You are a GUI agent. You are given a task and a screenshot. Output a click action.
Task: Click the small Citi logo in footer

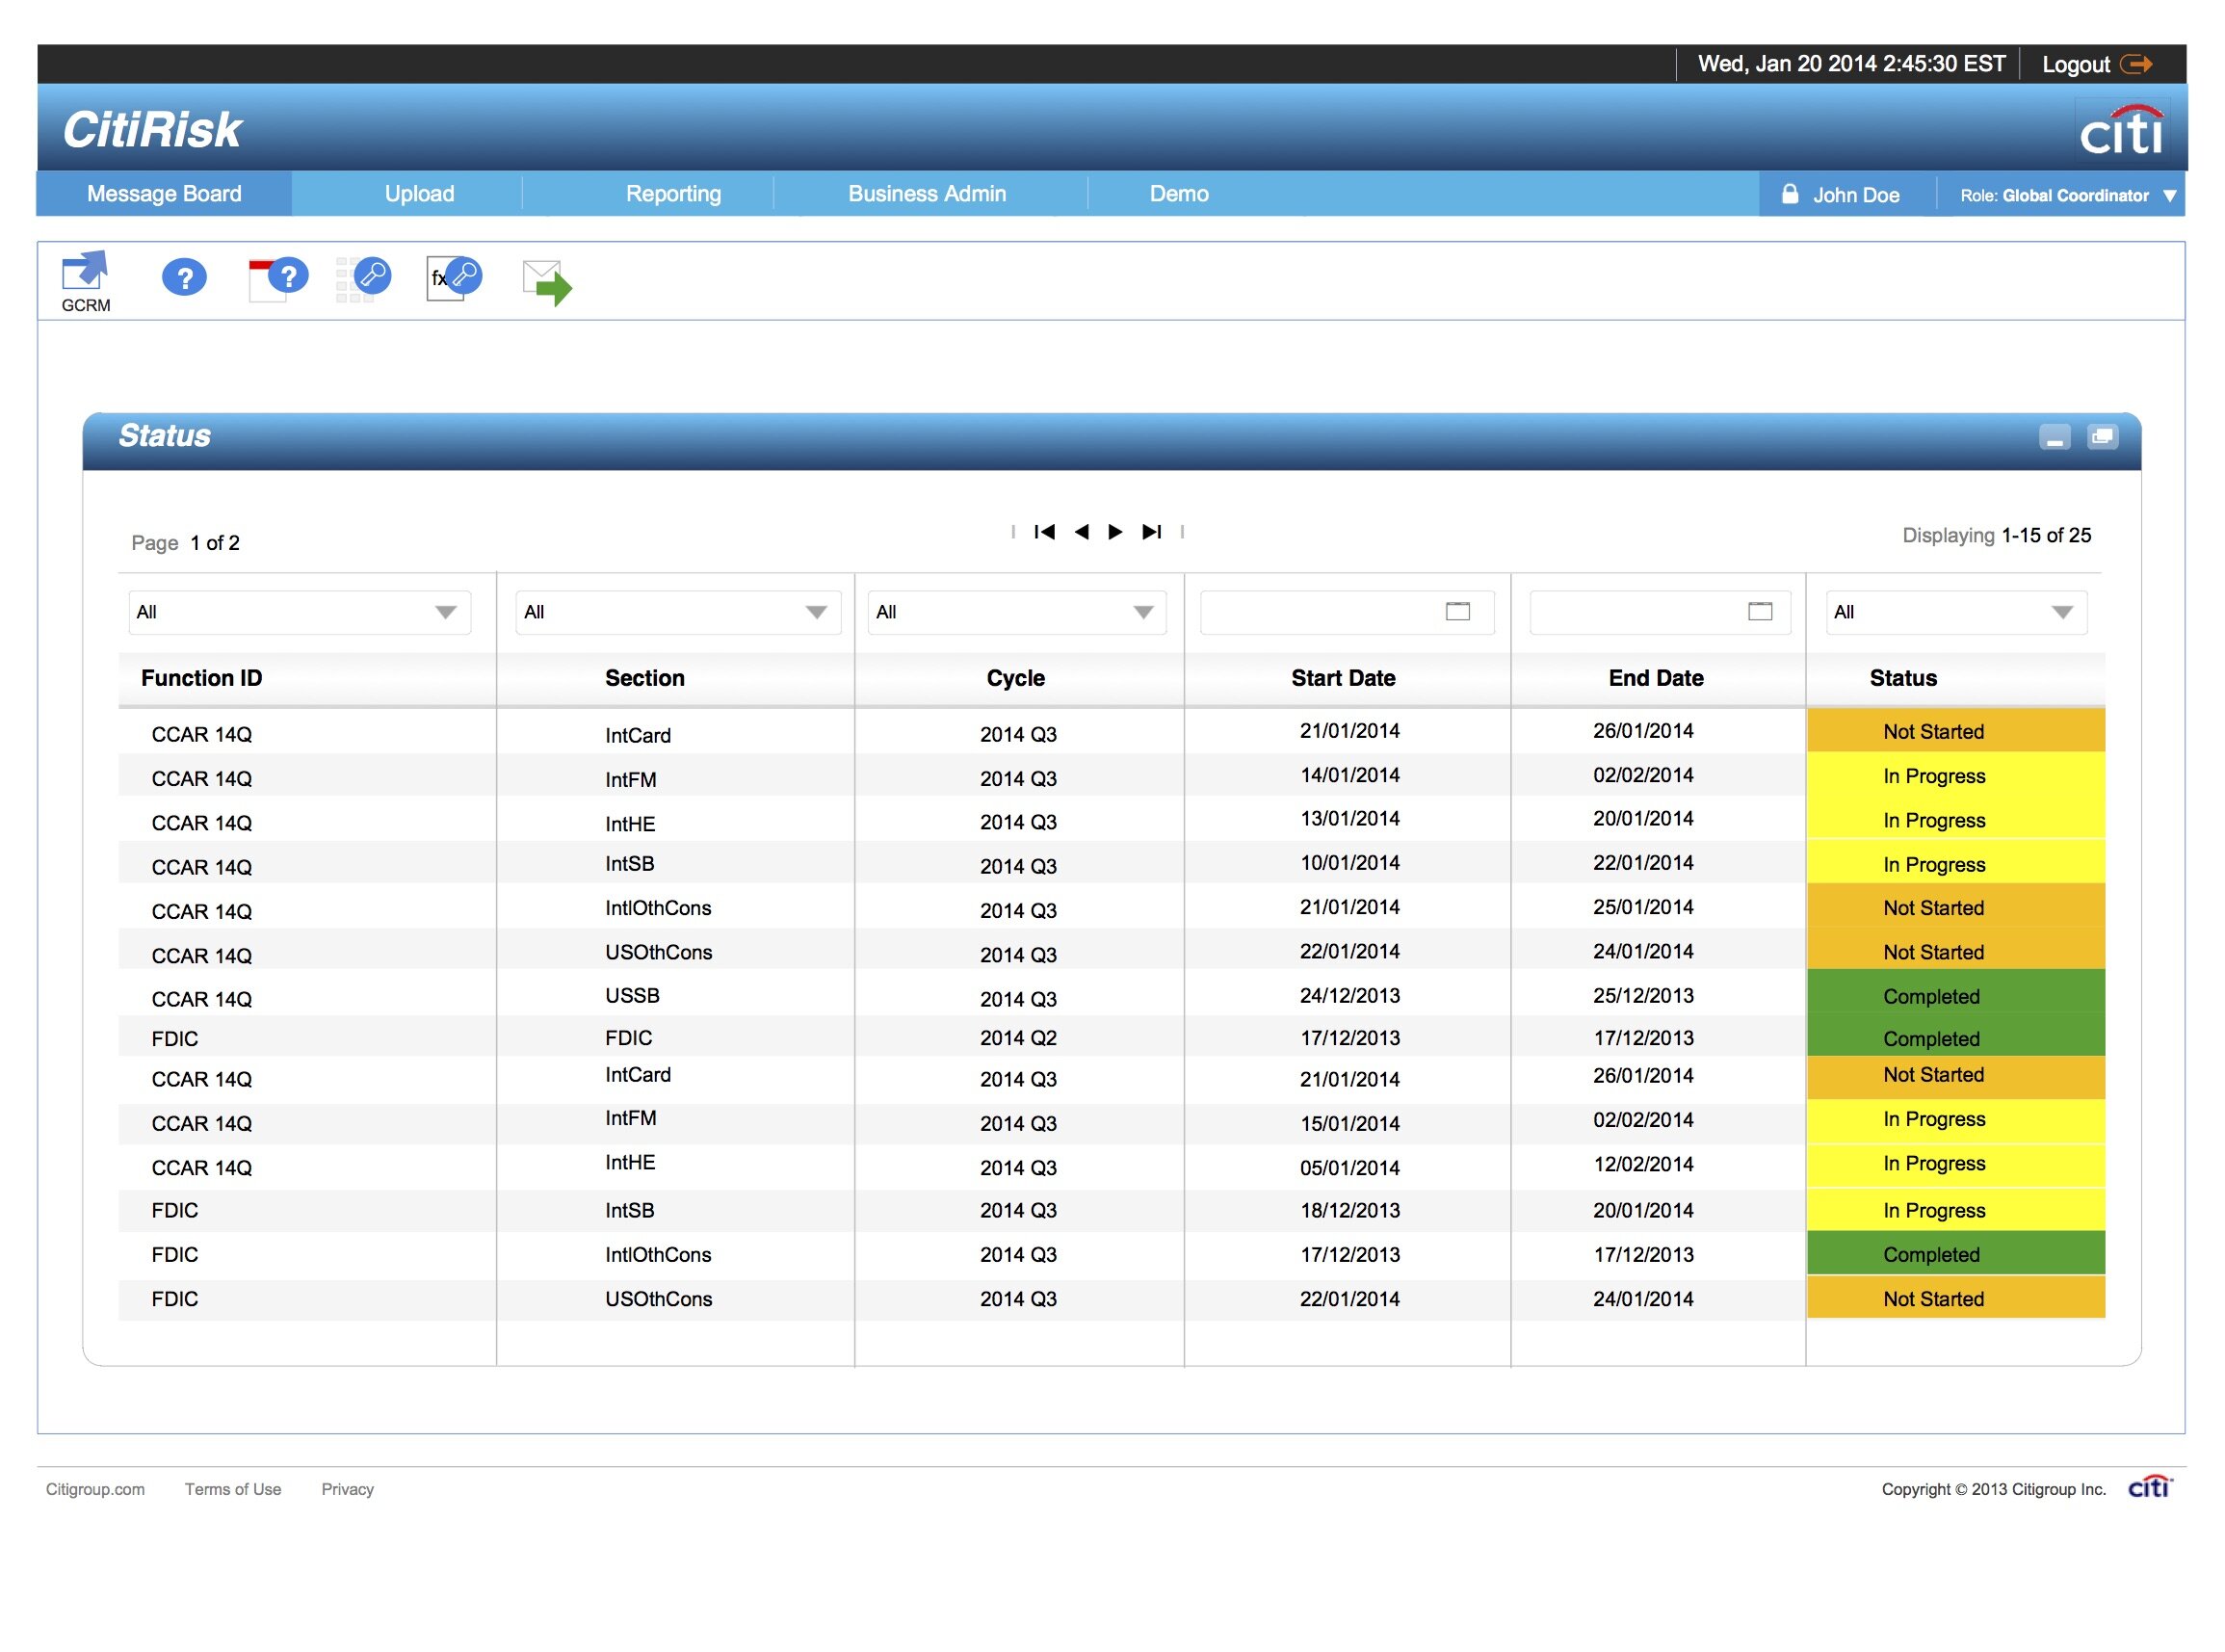click(x=2149, y=1487)
